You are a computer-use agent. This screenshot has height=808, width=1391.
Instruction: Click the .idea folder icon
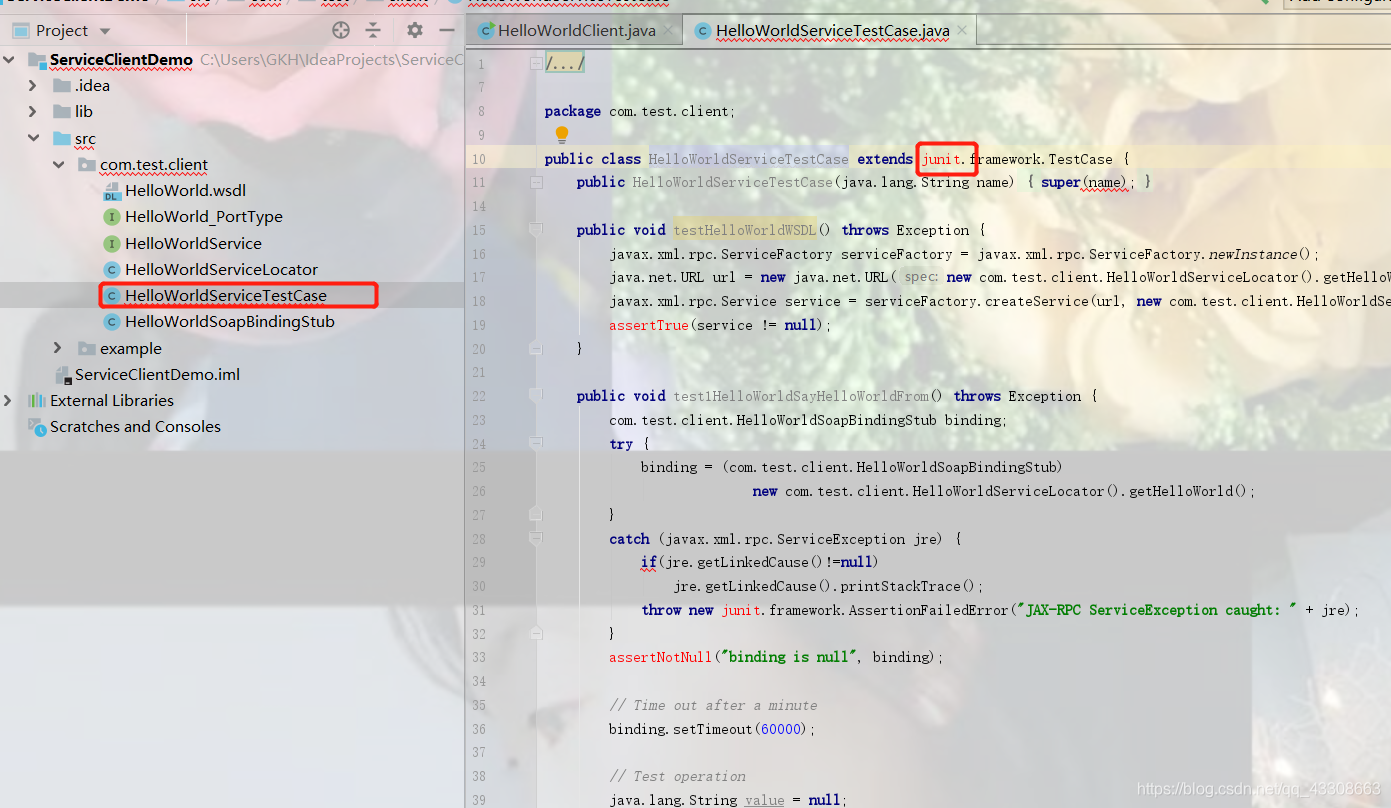pos(62,86)
